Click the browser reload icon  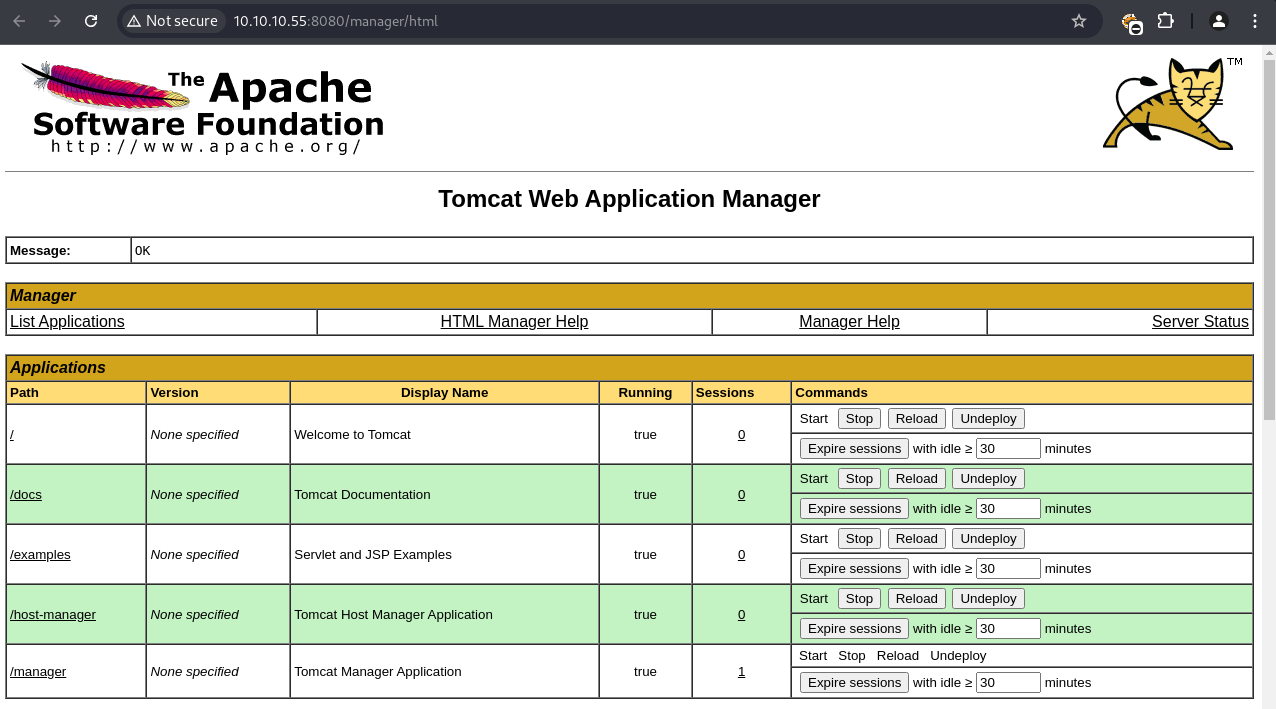pos(91,21)
